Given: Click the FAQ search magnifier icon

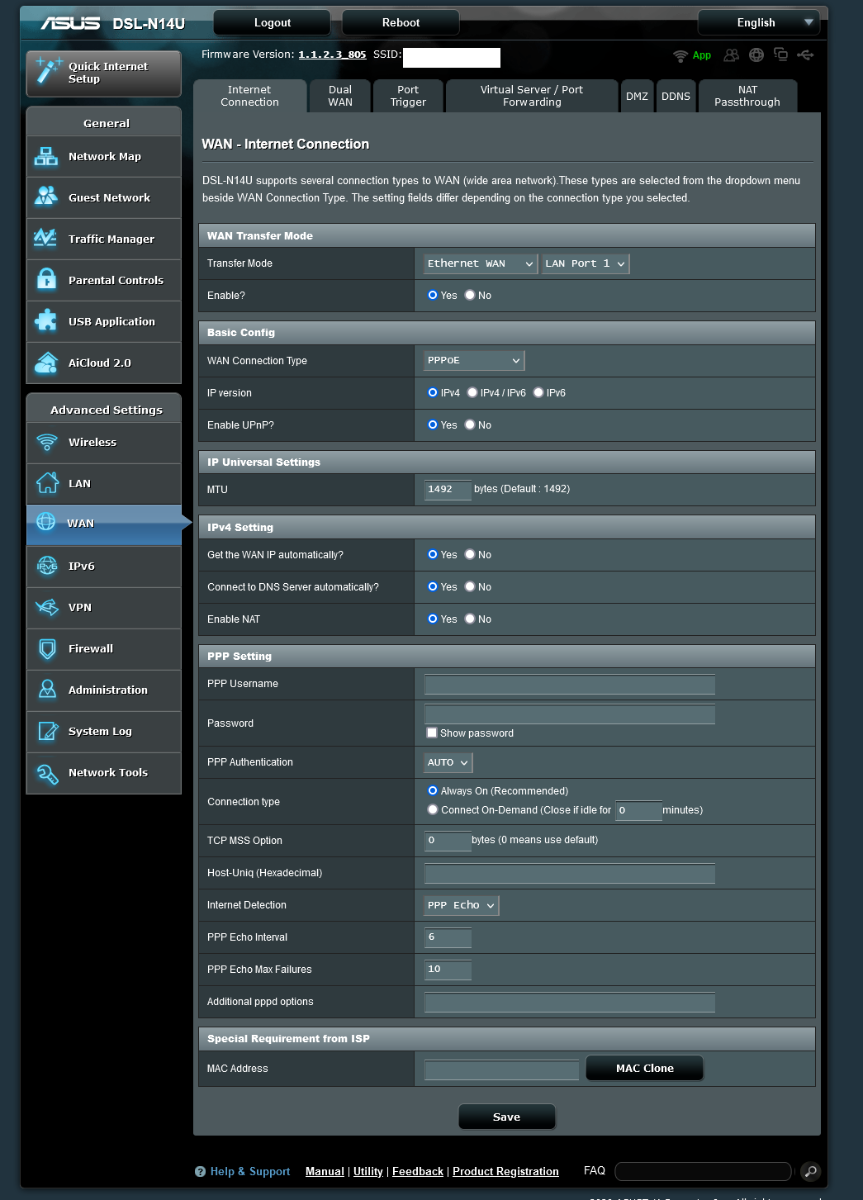Looking at the screenshot, I should 810,1171.
